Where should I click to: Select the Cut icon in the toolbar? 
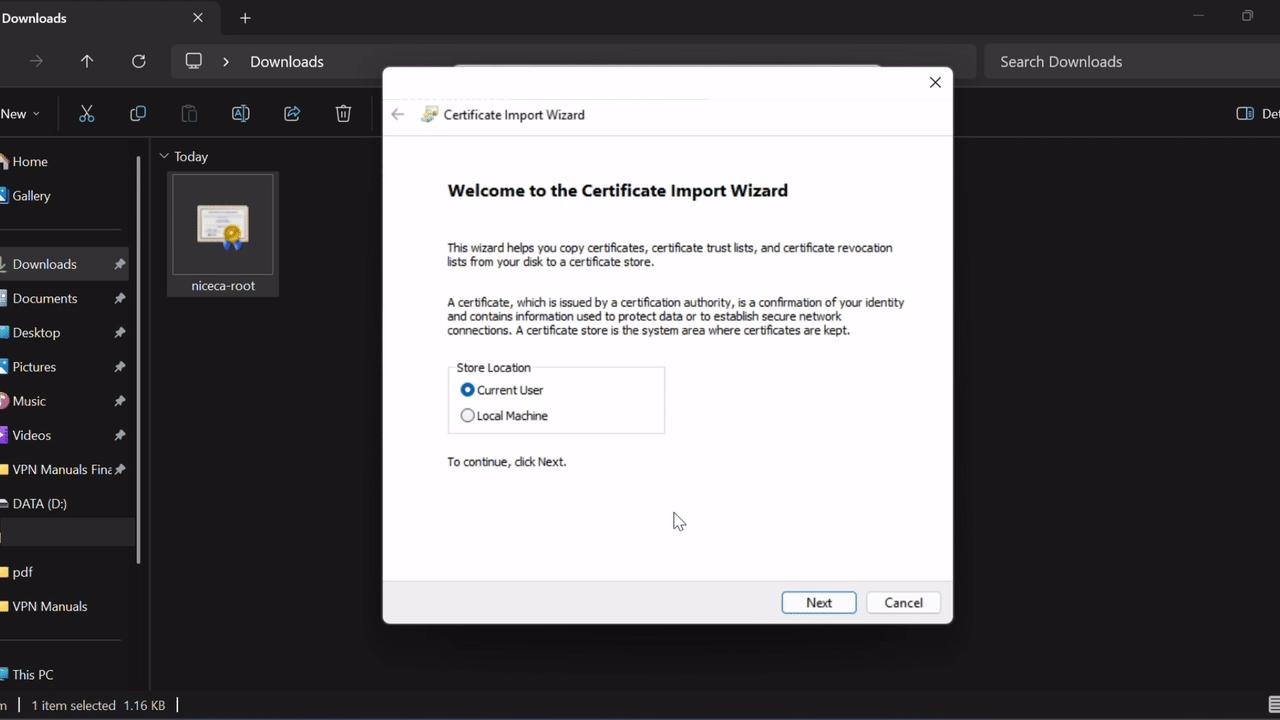coord(86,113)
